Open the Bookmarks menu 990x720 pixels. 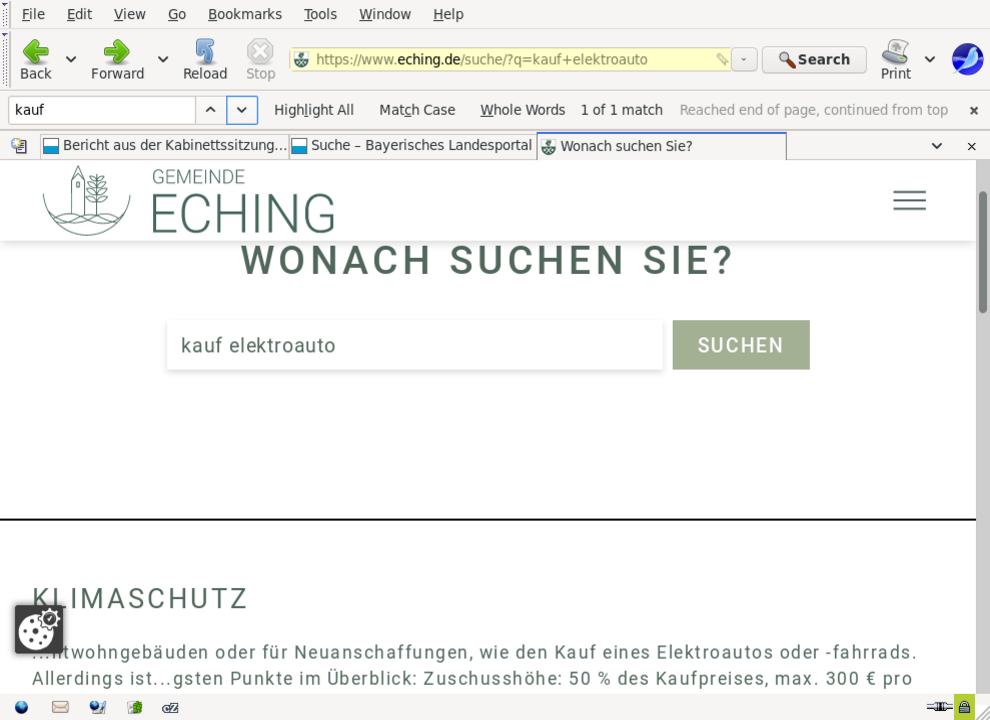click(244, 14)
